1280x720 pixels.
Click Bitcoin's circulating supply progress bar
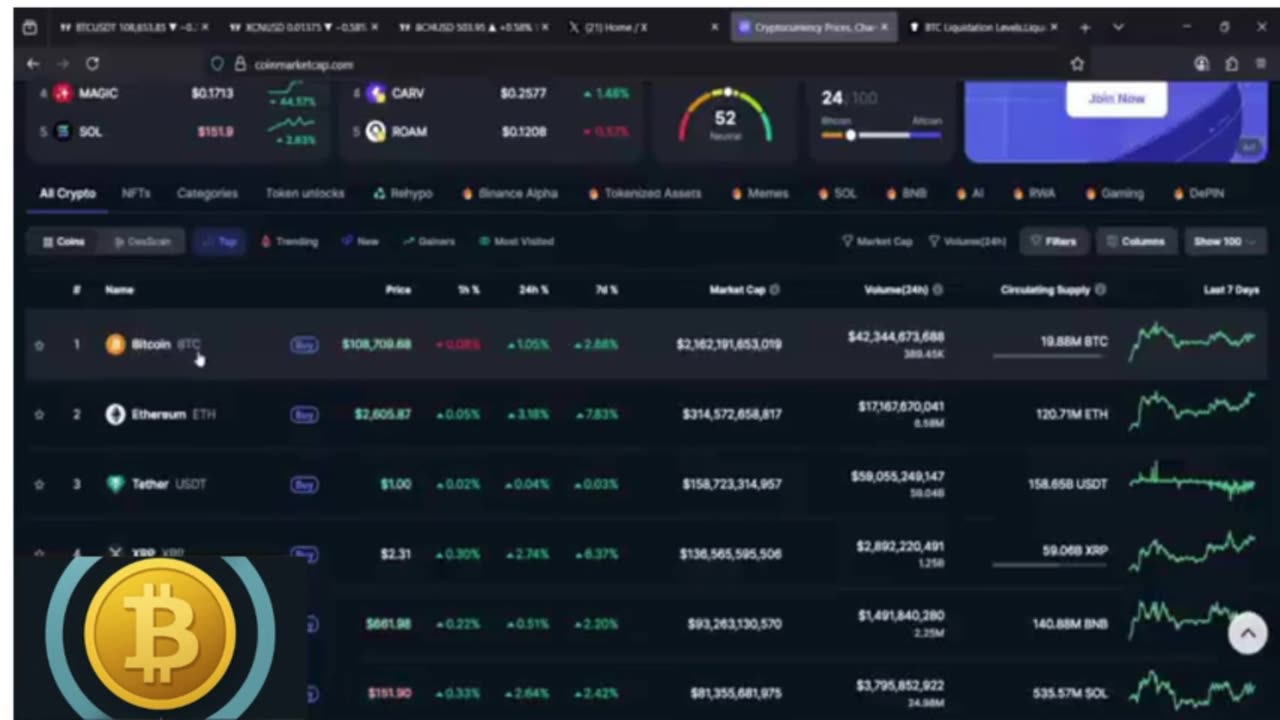point(1050,356)
